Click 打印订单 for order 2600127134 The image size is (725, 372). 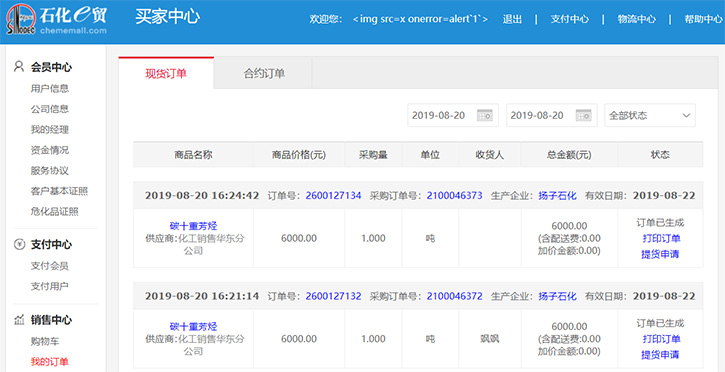point(661,238)
